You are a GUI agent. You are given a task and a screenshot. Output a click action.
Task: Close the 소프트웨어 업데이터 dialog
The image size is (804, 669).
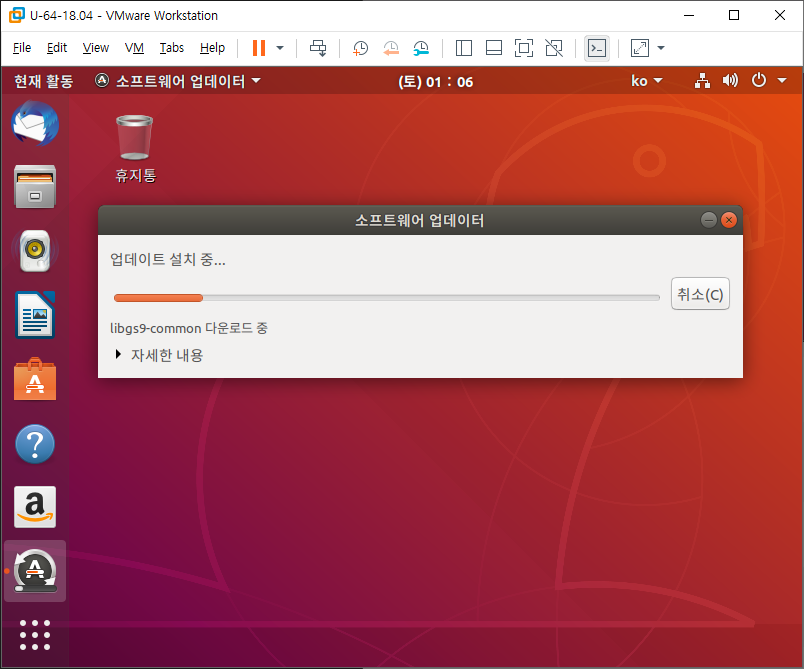pyautogui.click(x=729, y=220)
